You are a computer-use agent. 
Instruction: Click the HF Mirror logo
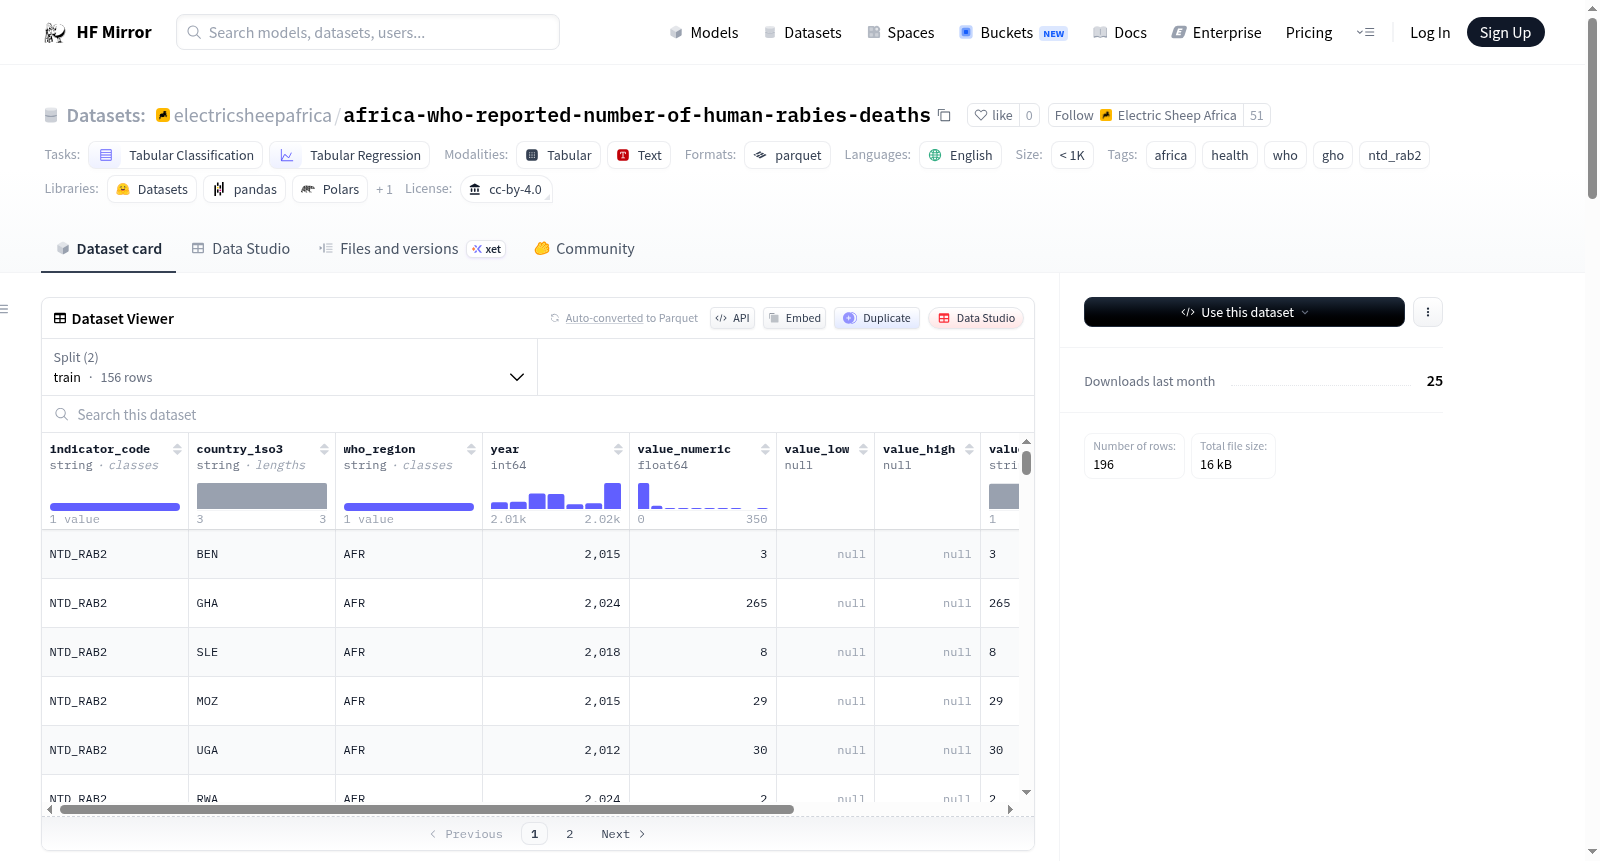[x=98, y=32]
